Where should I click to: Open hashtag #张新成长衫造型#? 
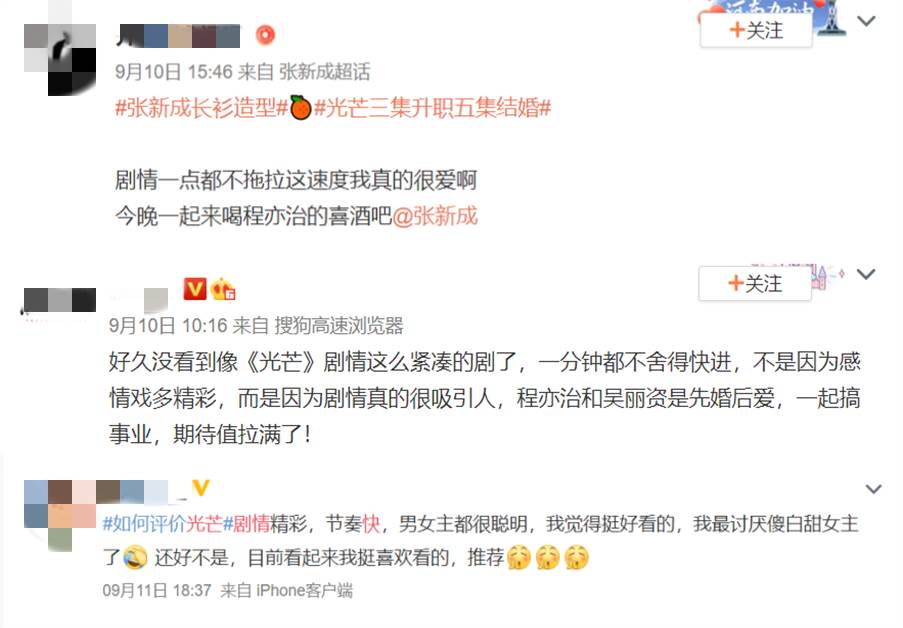(x=202, y=108)
